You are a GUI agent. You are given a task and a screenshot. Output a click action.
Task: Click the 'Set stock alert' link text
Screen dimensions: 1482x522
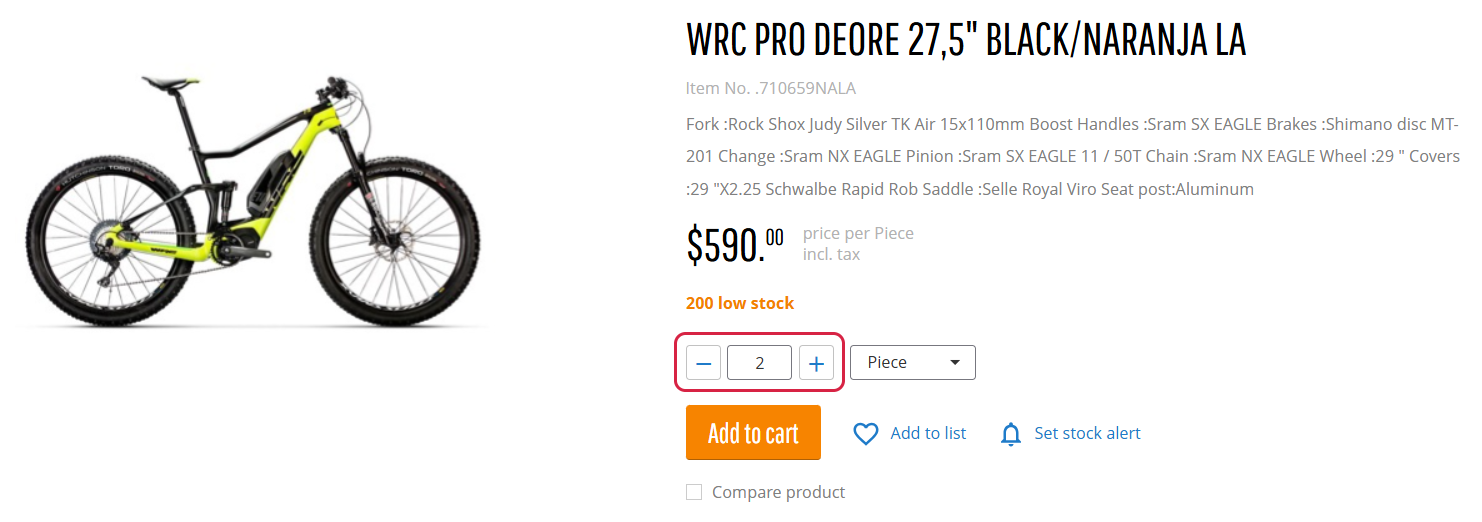(x=1087, y=433)
